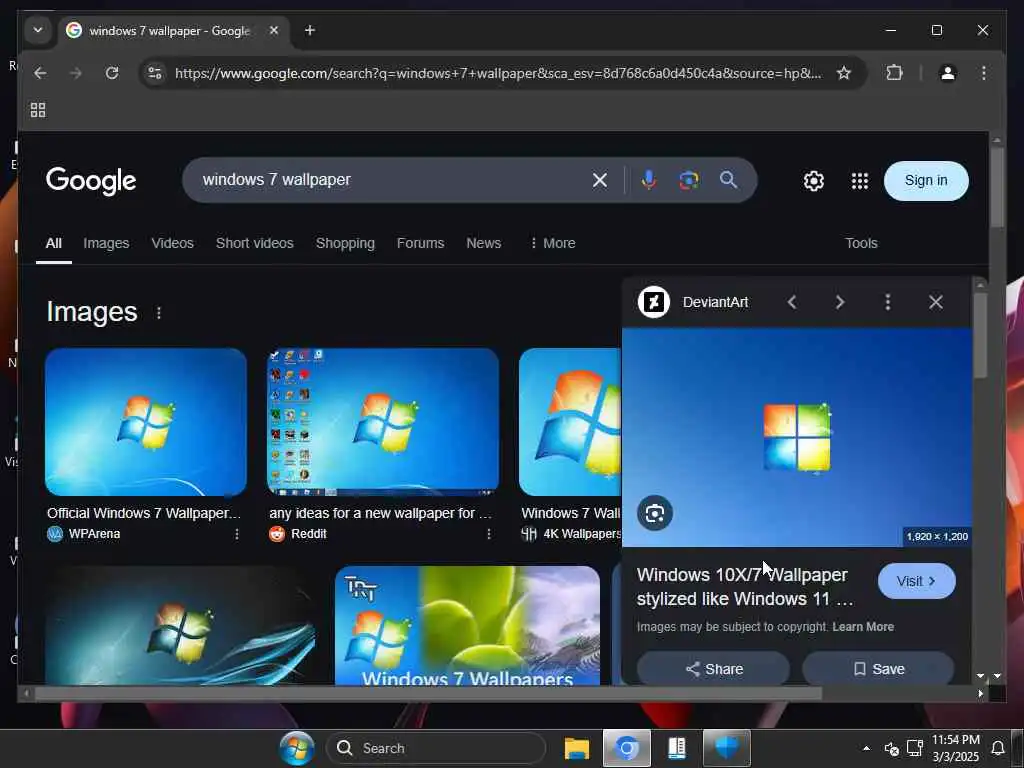This screenshot has width=1024, height=768.
Task: Open the Windows 10X/7 wallpaper preview image
Action: point(797,437)
